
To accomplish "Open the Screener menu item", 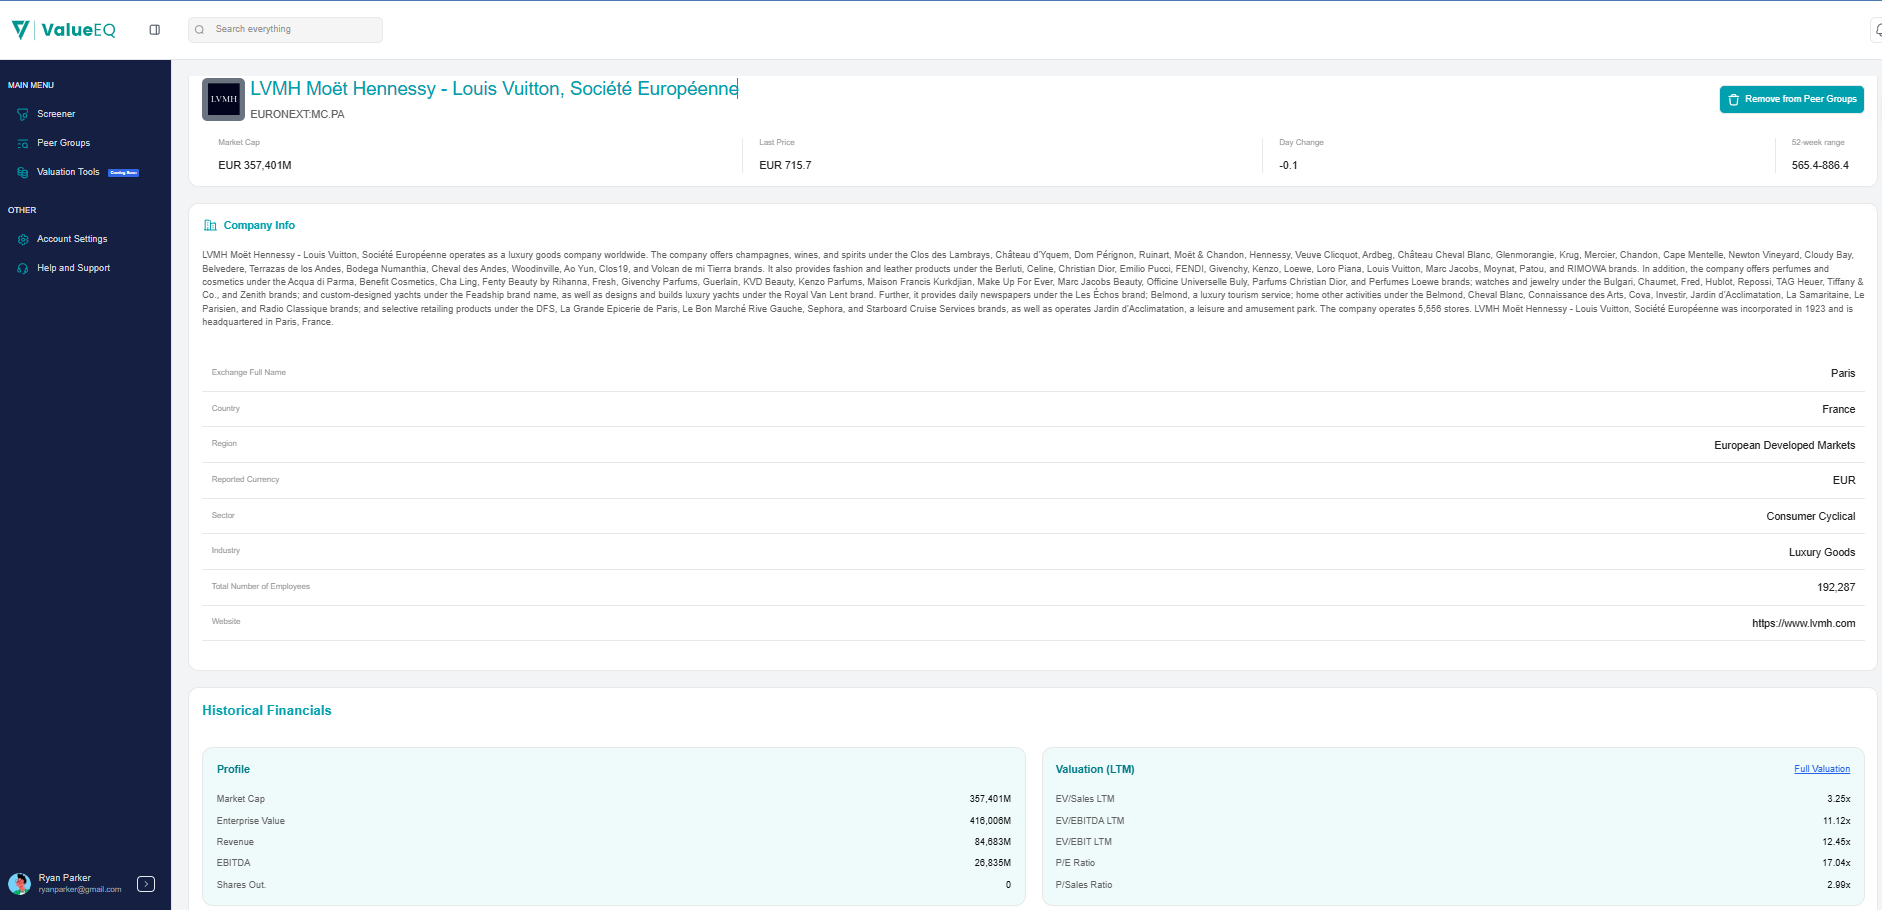I will click(x=56, y=114).
